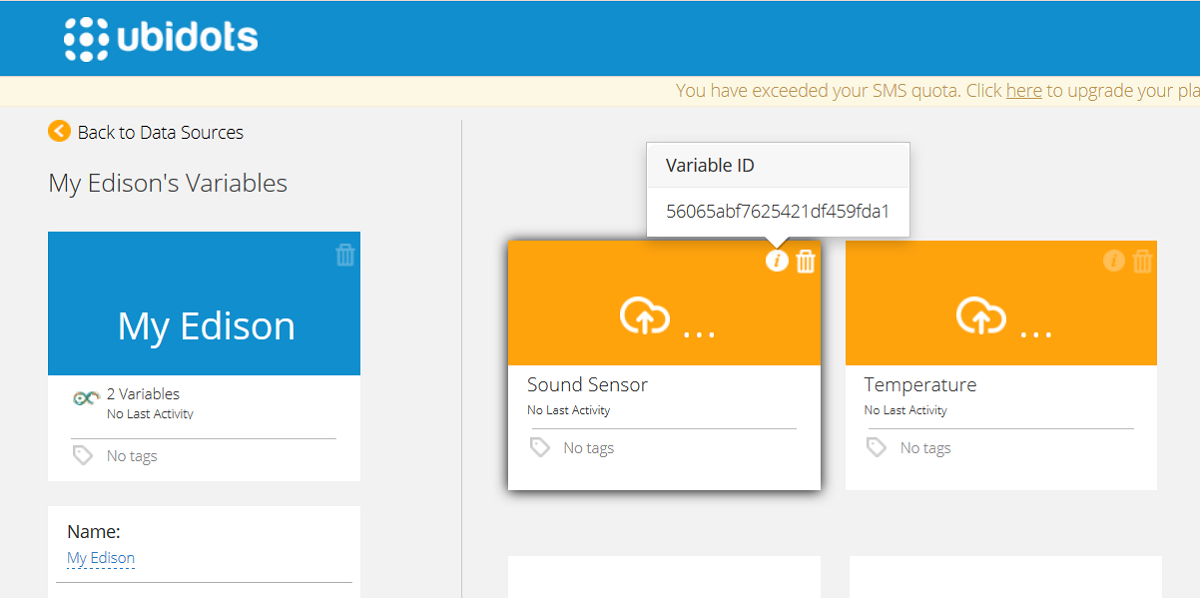Show info for Temperature variable
Viewport: 1200px width, 598px height.
tap(1114, 261)
